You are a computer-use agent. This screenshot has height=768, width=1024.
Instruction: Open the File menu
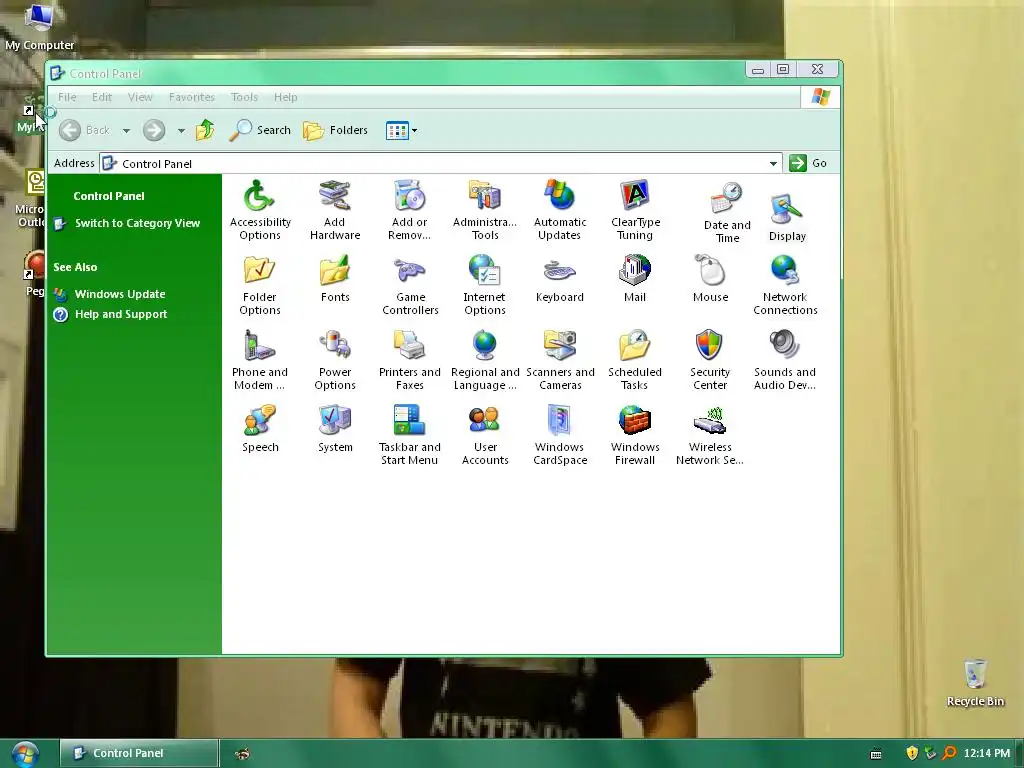coord(67,97)
